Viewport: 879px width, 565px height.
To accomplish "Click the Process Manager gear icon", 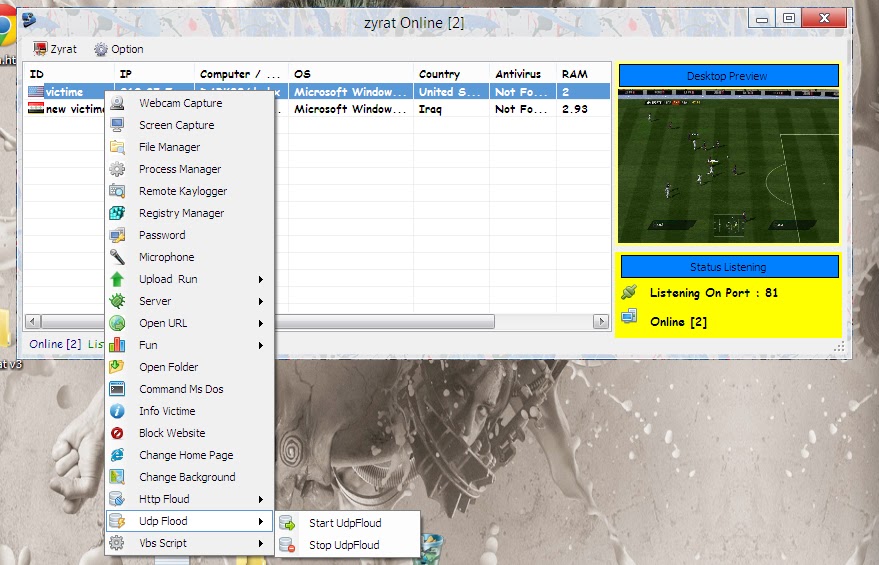I will pyautogui.click(x=117, y=169).
